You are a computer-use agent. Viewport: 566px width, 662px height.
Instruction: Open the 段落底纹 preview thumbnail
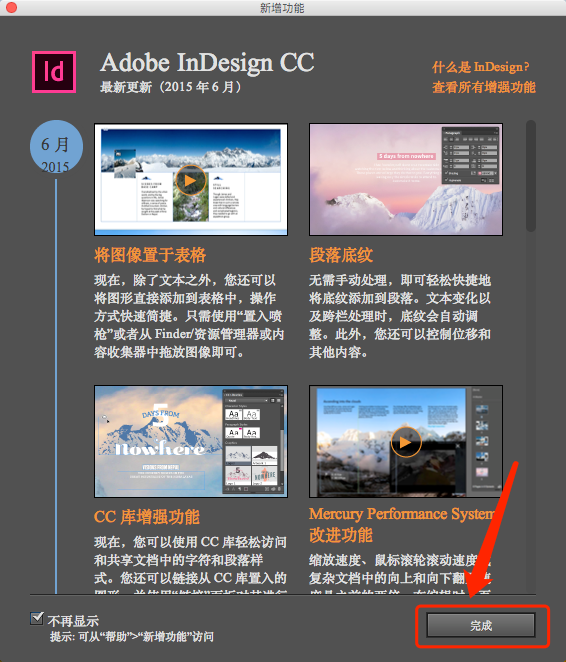[406, 179]
